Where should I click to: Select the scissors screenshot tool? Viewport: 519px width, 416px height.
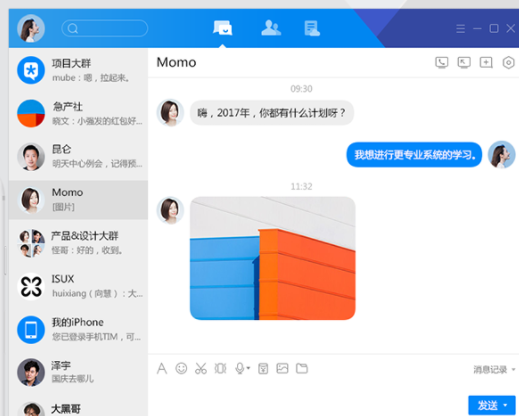click(x=201, y=369)
